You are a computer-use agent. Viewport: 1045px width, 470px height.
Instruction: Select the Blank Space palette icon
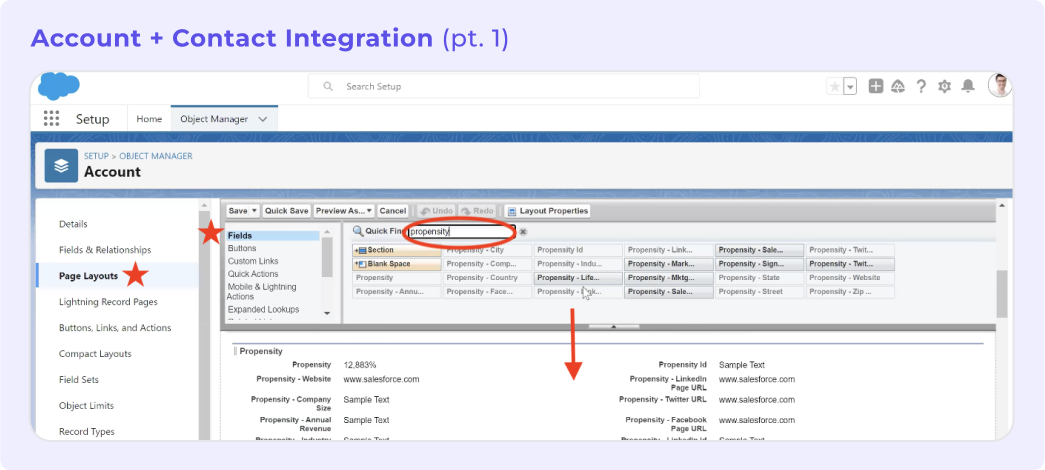(x=361, y=264)
